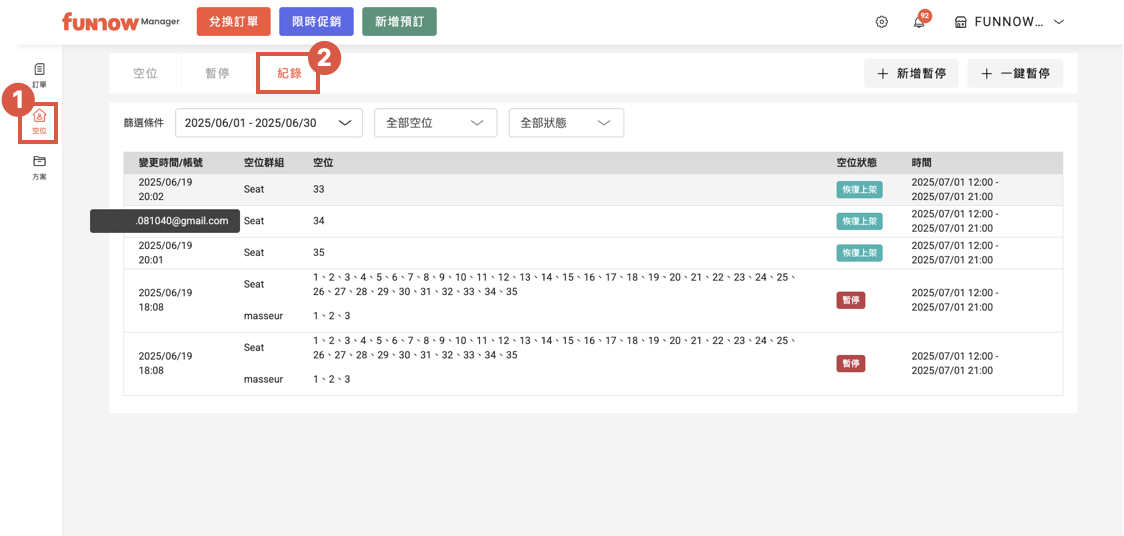Open the notifications bell icon
The image size is (1124, 536).
tap(919, 22)
